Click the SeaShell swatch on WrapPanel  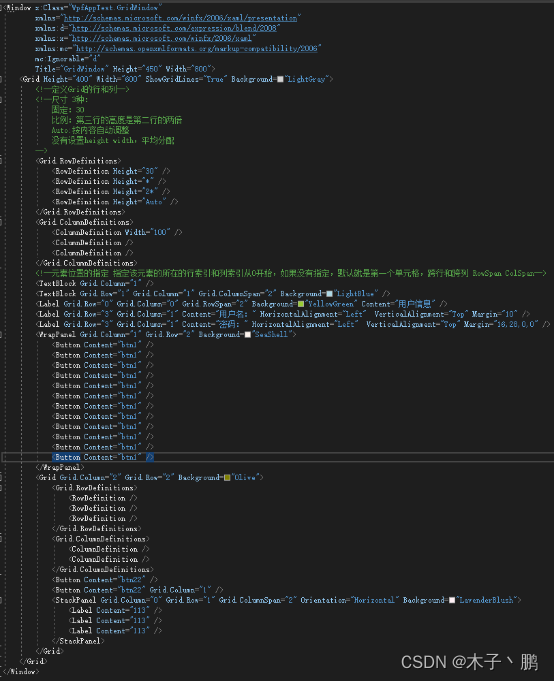click(x=247, y=335)
